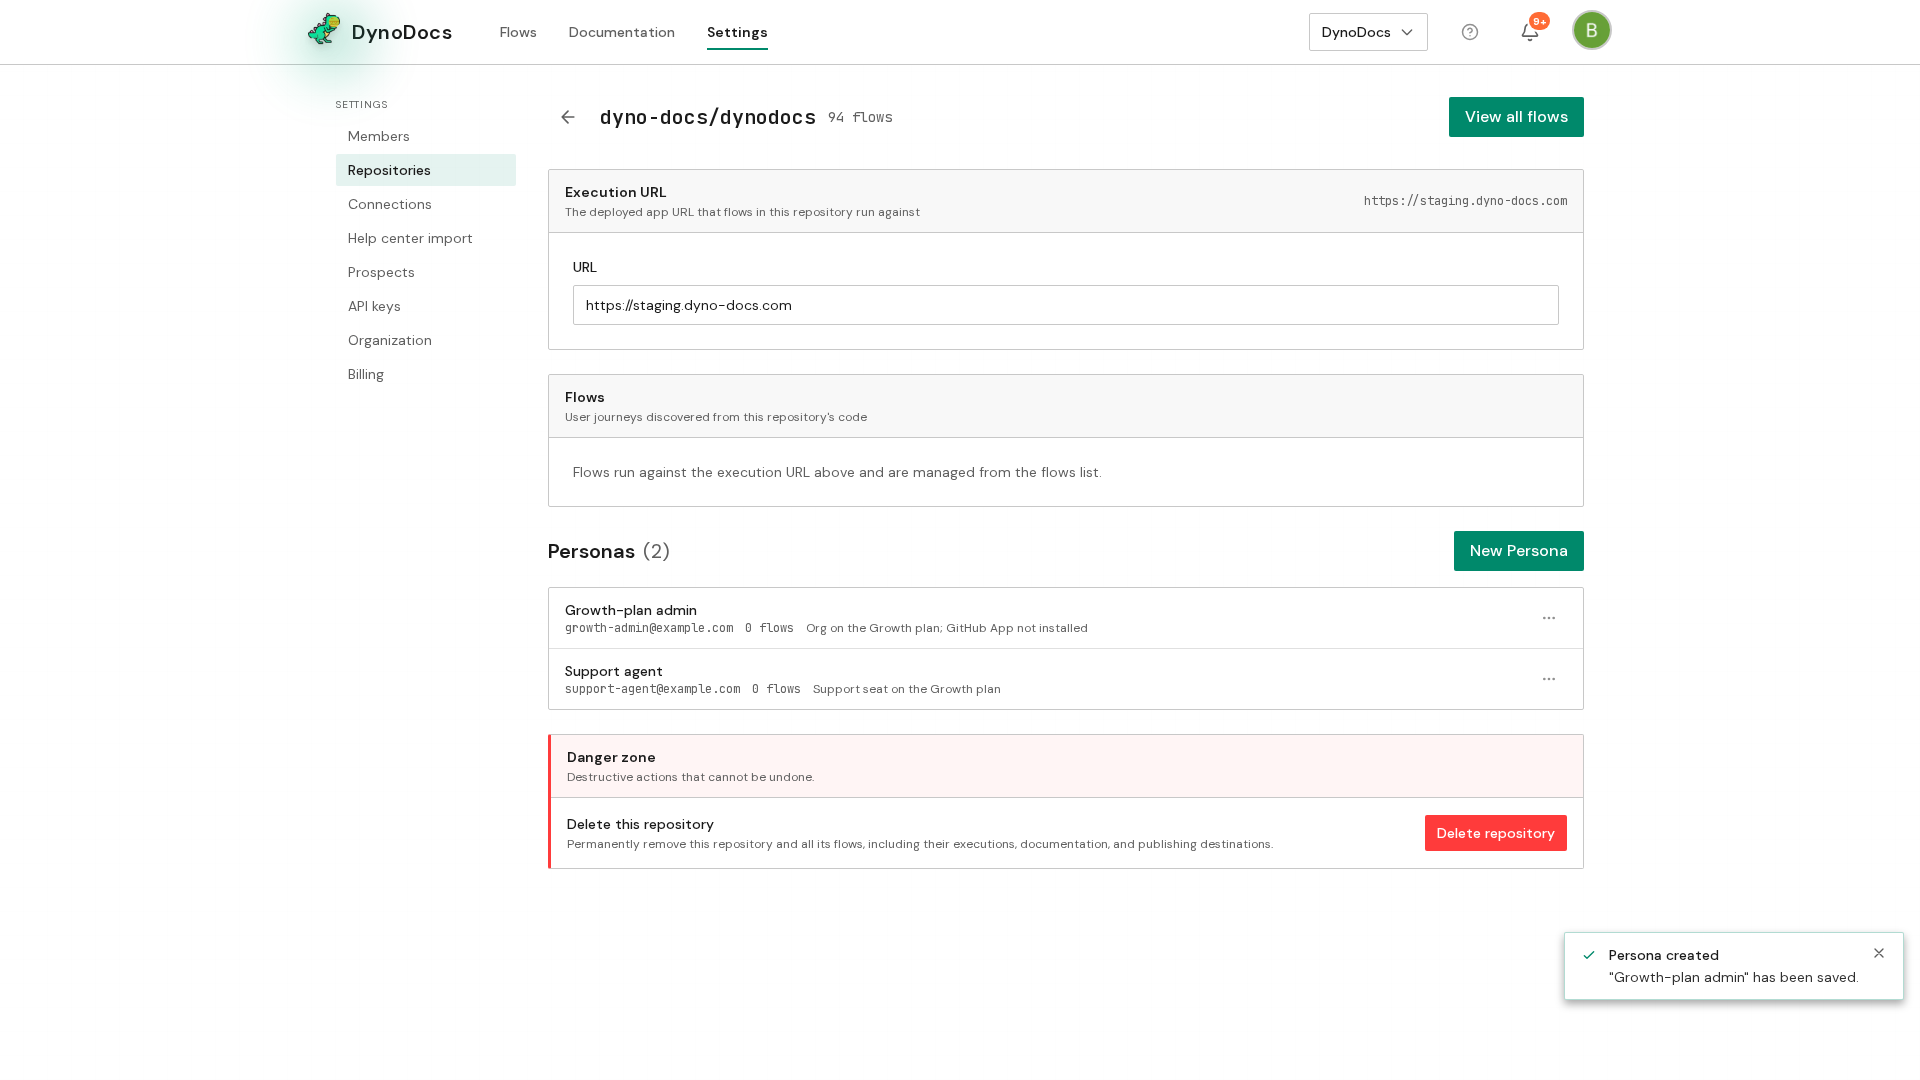Click the New Persona button
1920x1080 pixels.
1519,551
